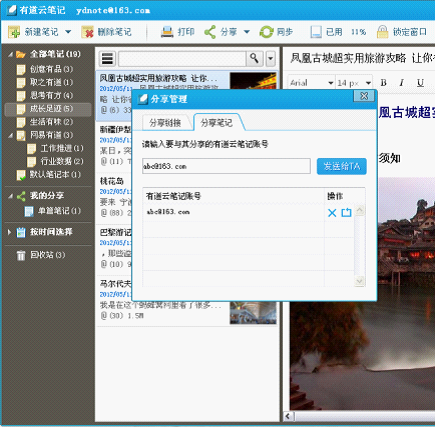Open the 回收站 (3) recycle bin
This screenshot has width=435, height=427.
[41, 255]
